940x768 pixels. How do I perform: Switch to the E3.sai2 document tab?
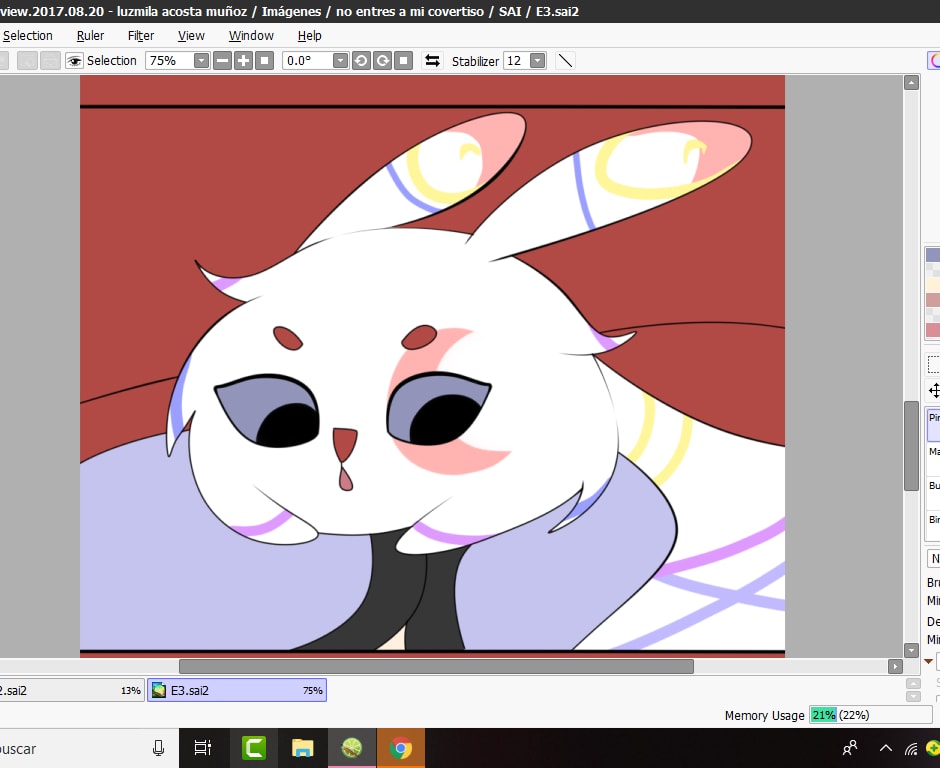[237, 690]
